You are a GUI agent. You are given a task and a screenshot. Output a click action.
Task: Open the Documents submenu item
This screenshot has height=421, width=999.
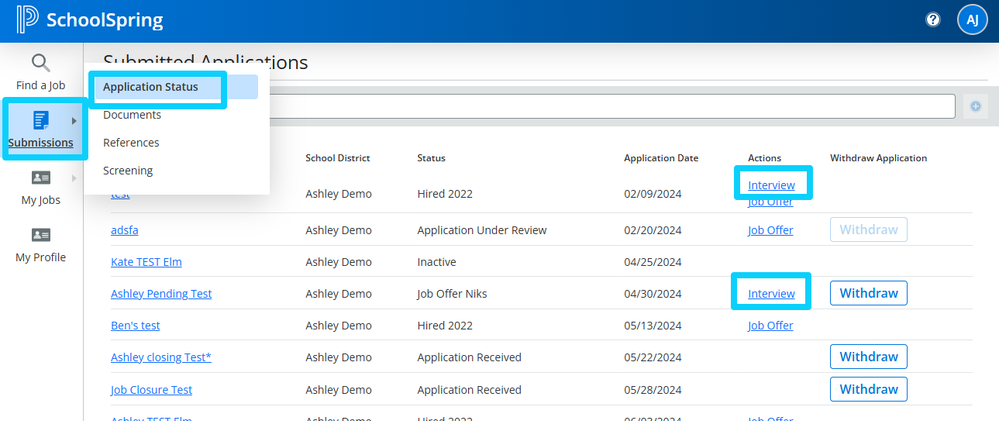pyautogui.click(x=132, y=115)
